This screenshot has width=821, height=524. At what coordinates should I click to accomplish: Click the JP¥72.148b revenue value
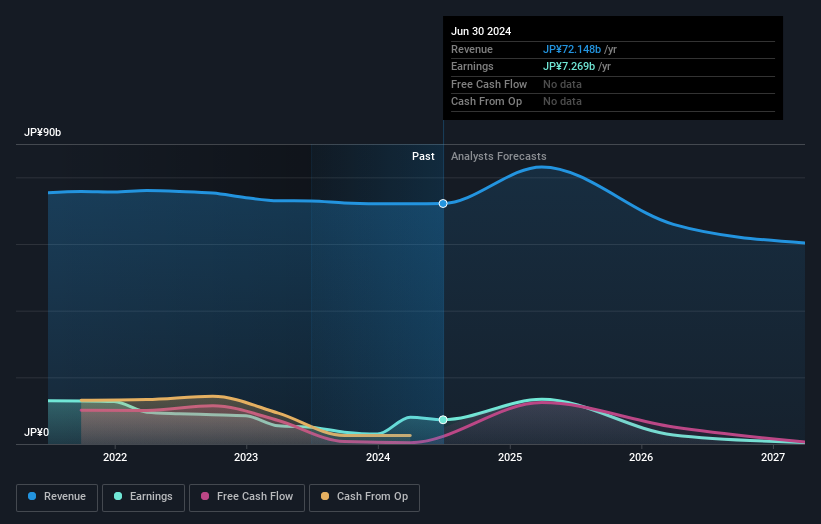click(x=572, y=49)
